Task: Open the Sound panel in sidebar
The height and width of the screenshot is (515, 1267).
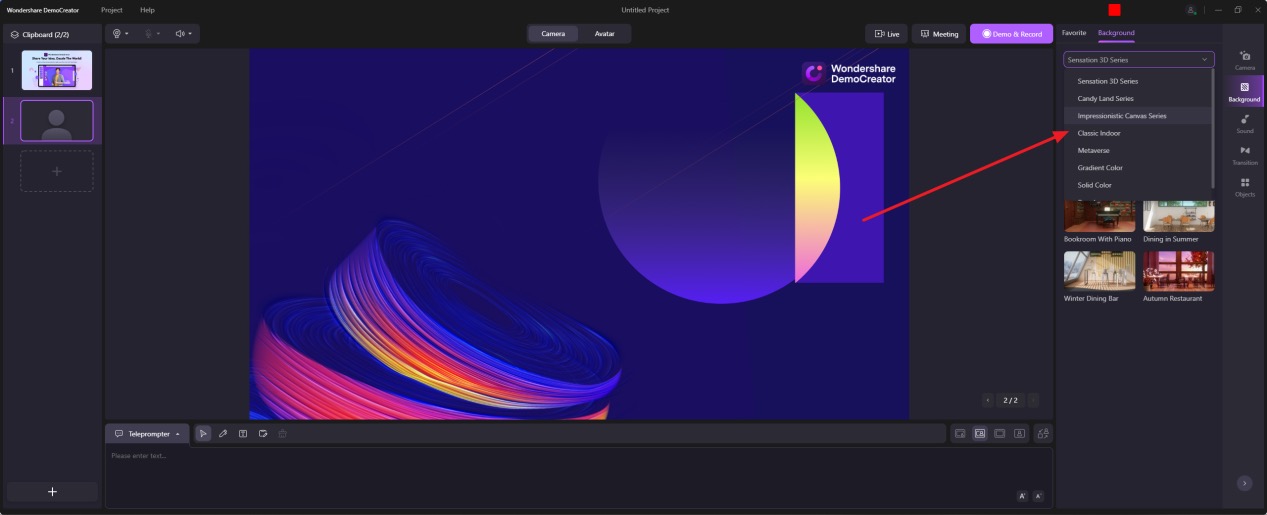Action: 1244,123
